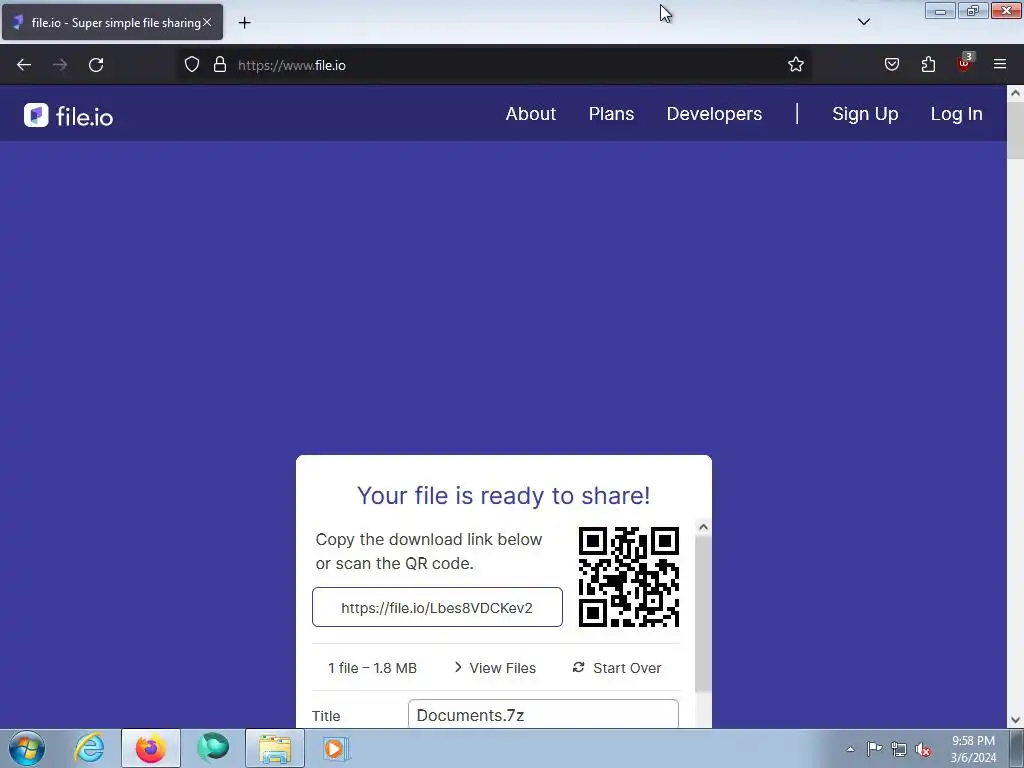The width and height of the screenshot is (1024, 768).
Task: Open Action Center flag icon
Action: (x=874, y=749)
